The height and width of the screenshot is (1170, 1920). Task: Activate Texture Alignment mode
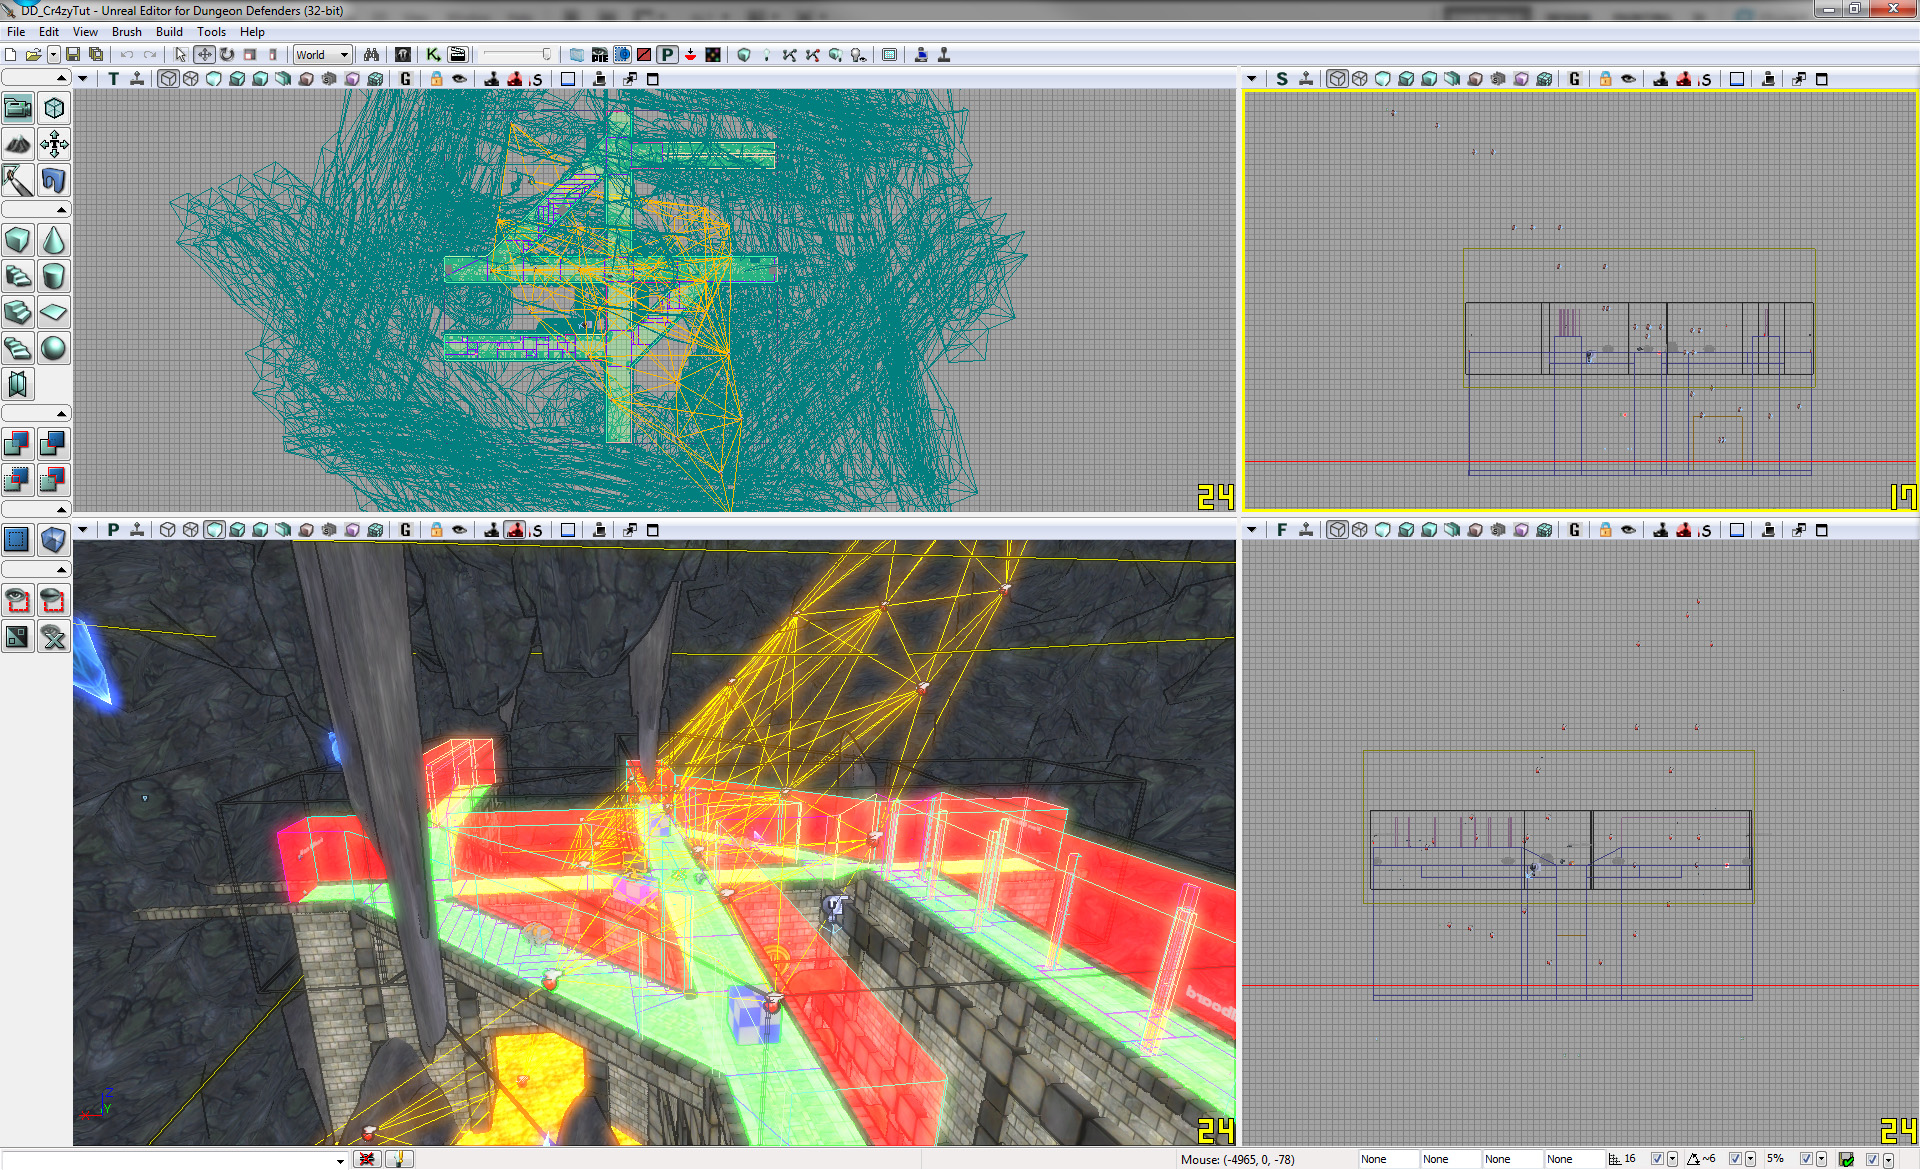pyautogui.click(x=54, y=144)
